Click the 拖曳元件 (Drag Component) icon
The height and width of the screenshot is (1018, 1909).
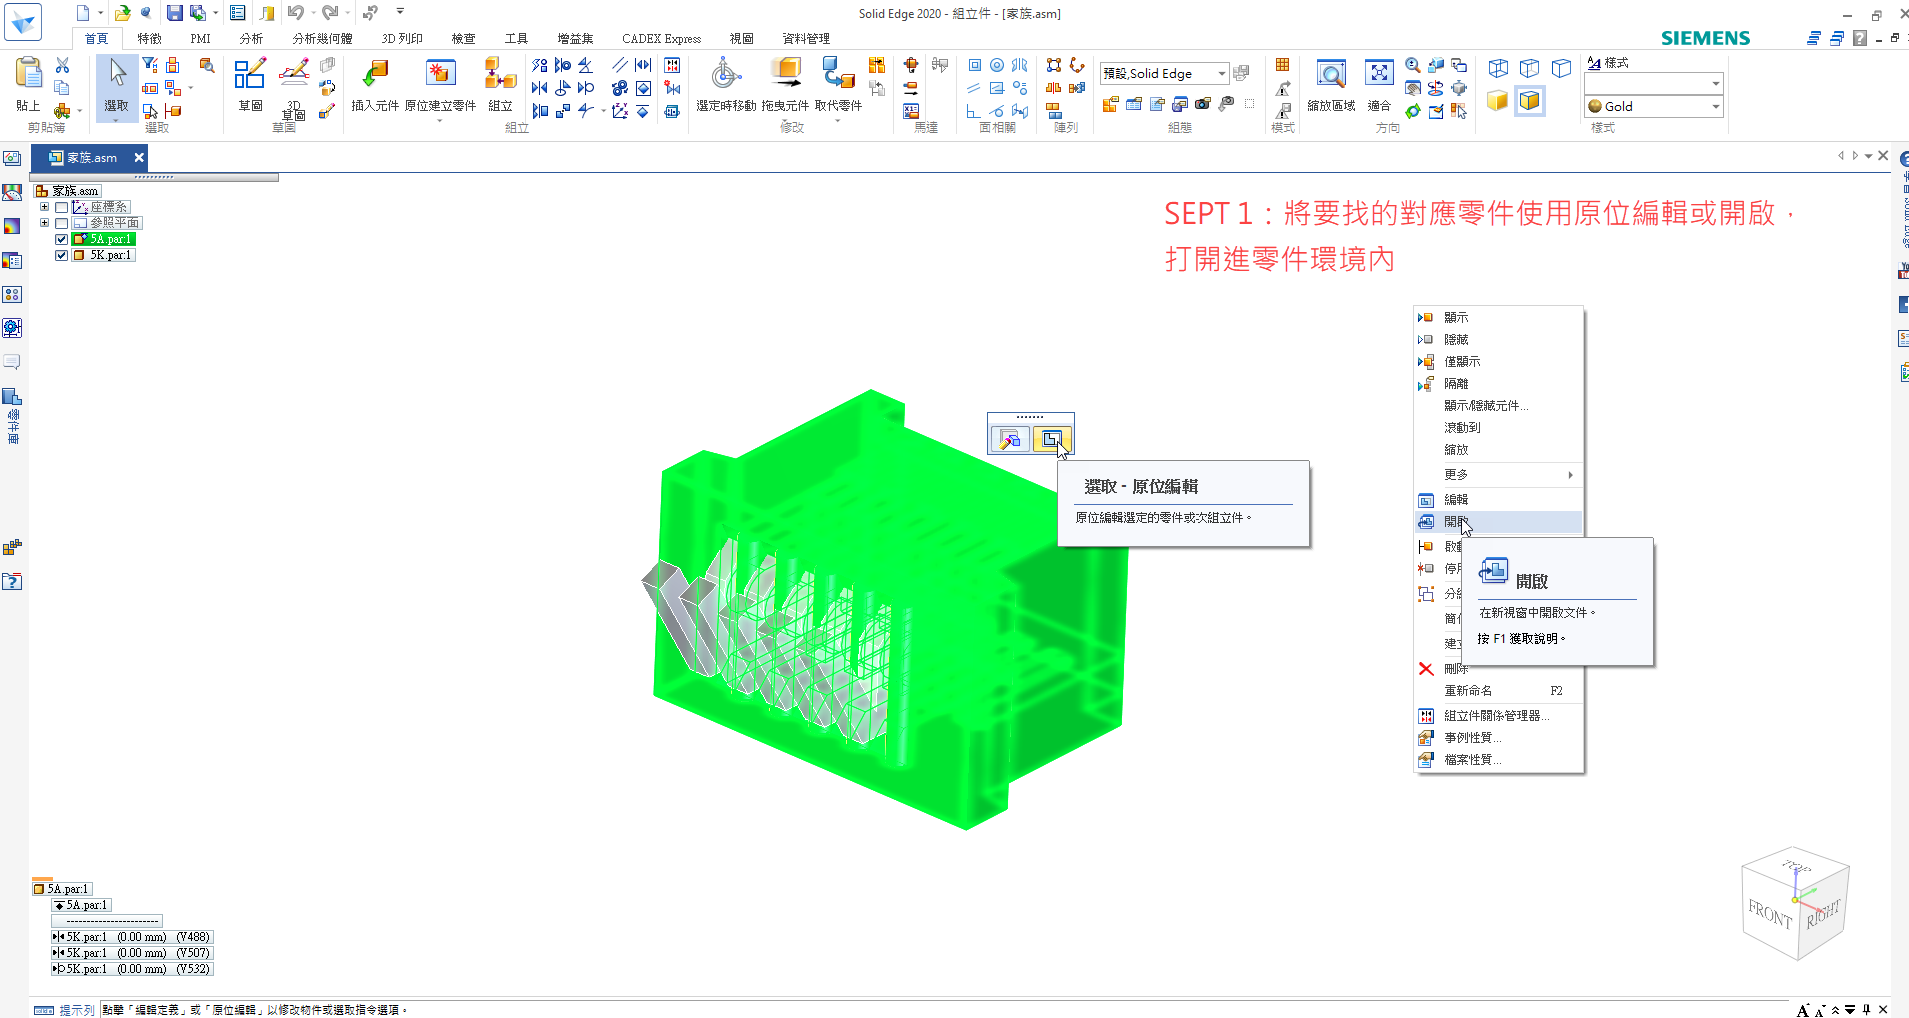click(x=786, y=73)
